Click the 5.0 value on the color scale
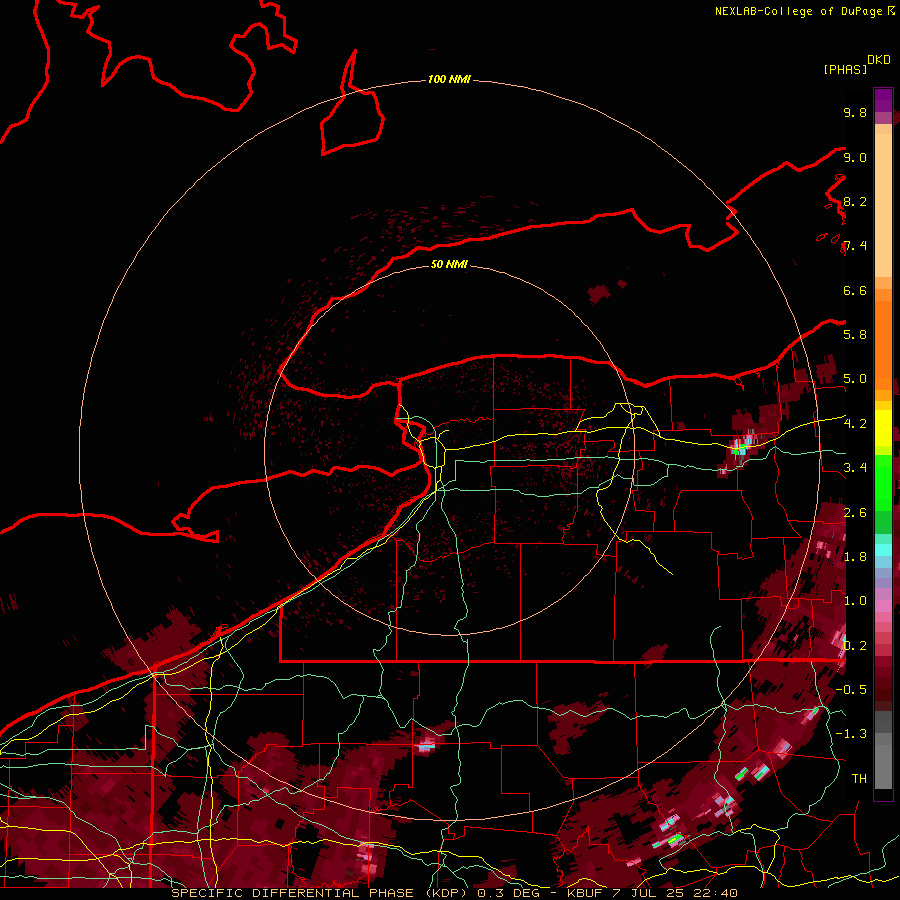 click(x=855, y=379)
